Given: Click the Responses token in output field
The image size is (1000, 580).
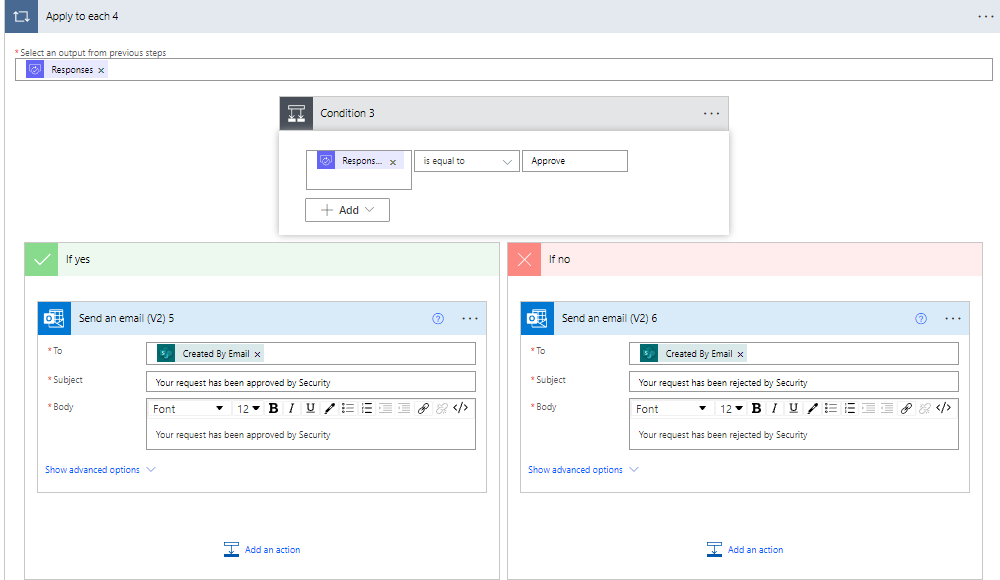Looking at the screenshot, I should click(66, 70).
